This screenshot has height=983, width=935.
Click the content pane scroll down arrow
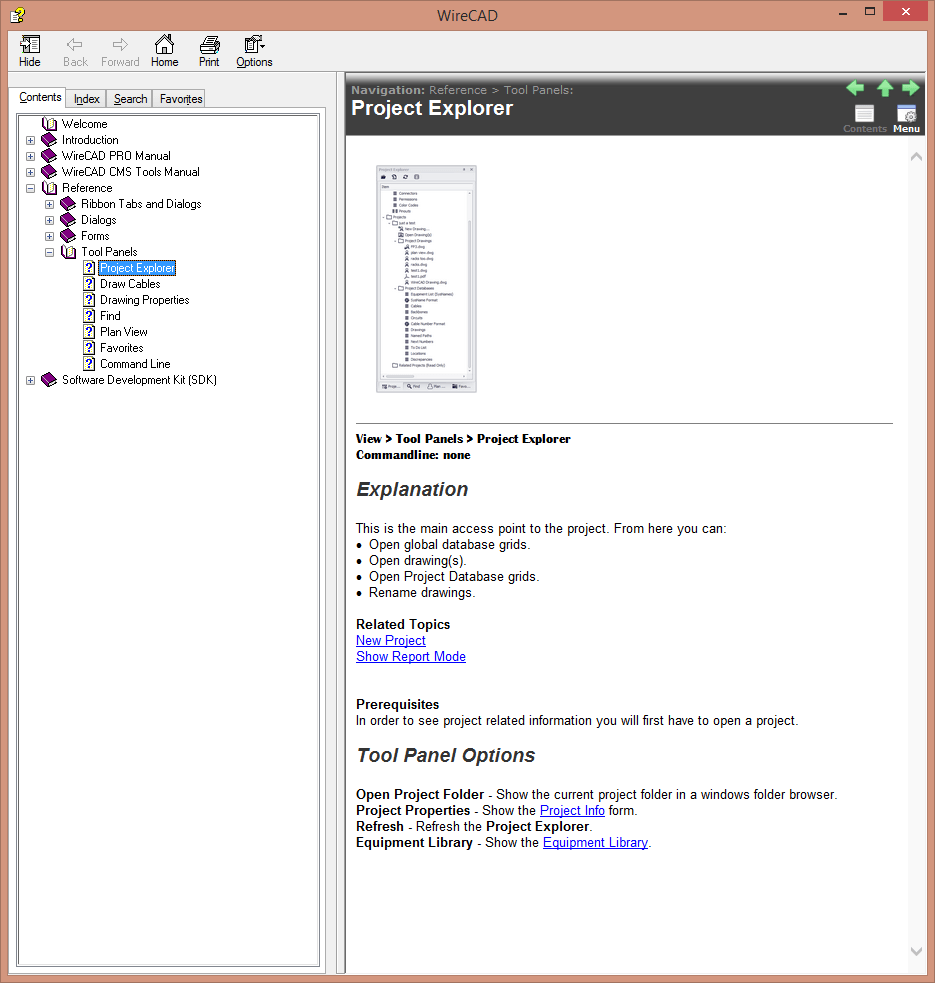(x=916, y=951)
